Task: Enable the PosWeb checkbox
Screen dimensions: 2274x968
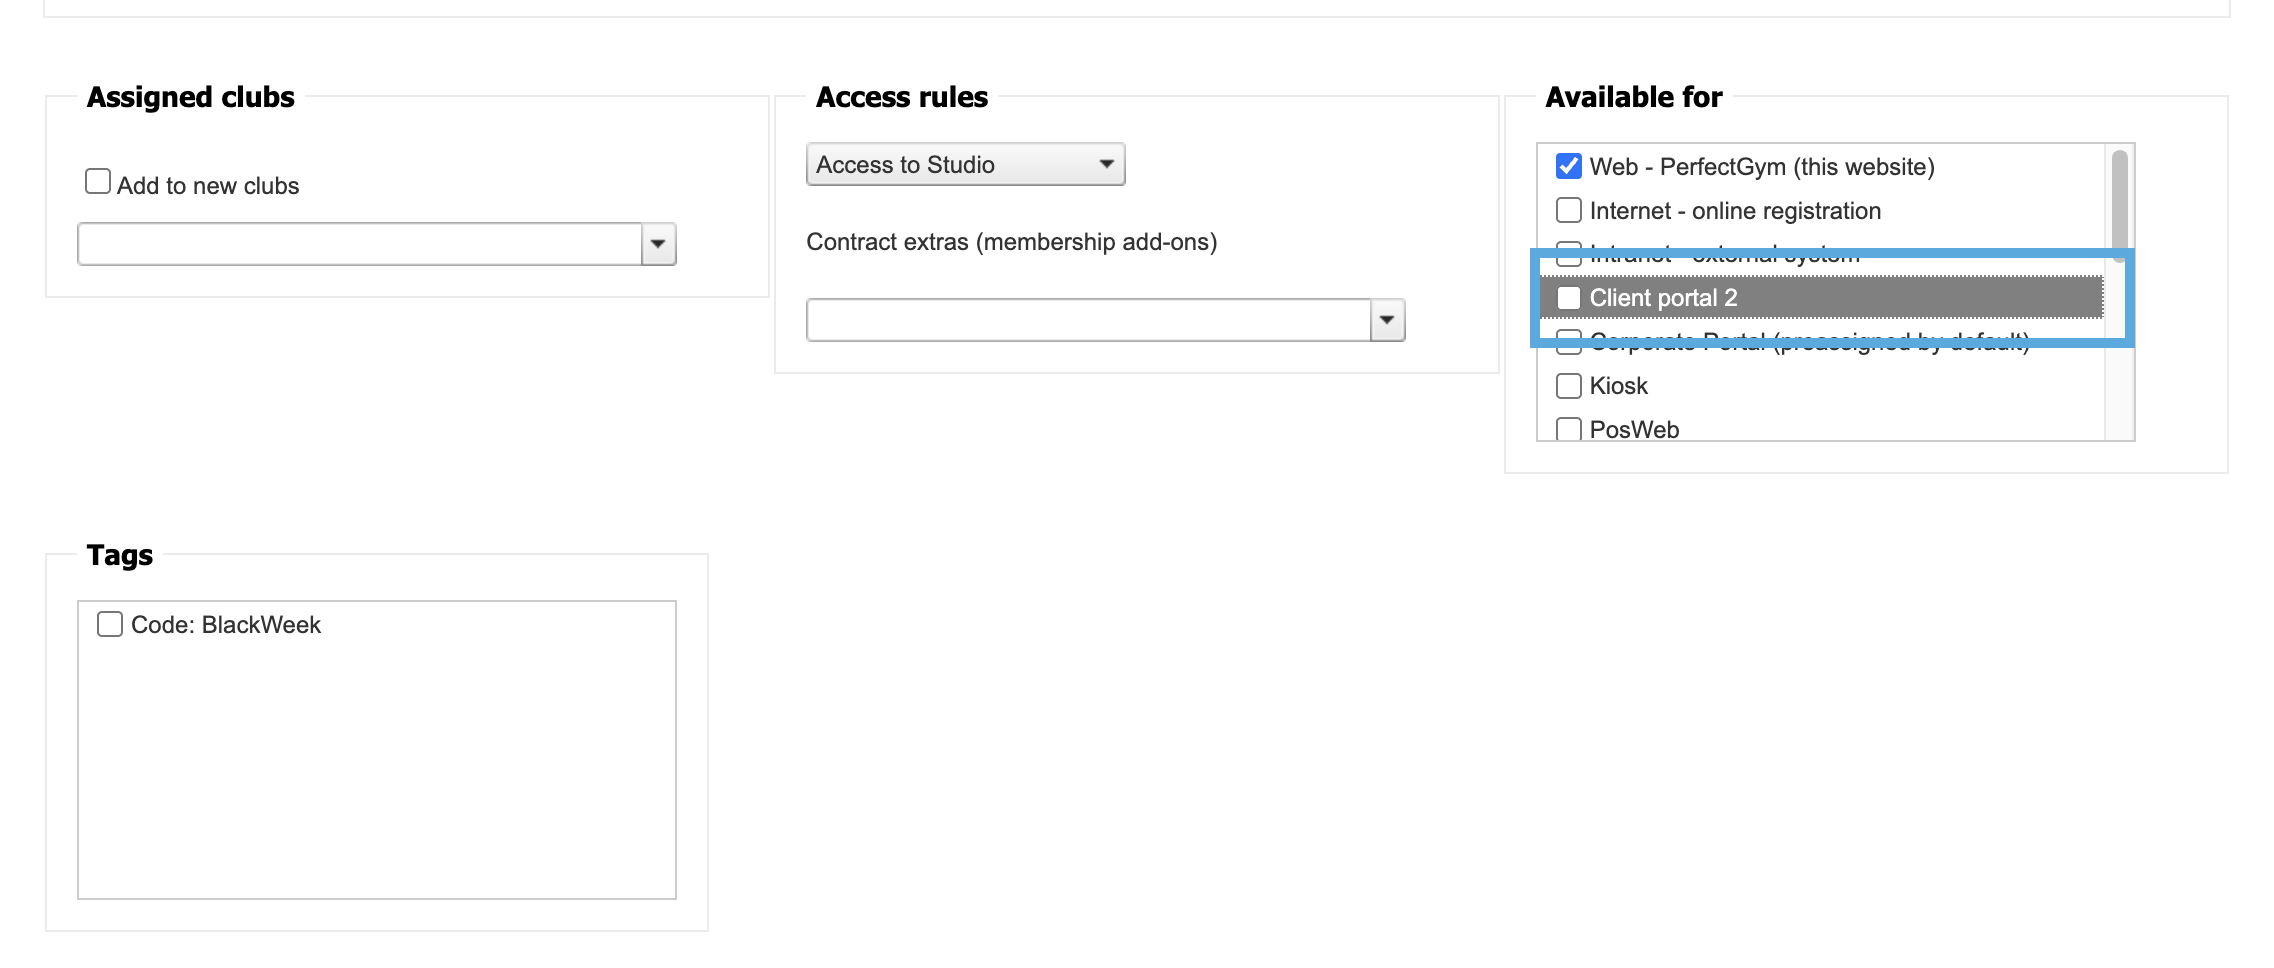Action: click(1567, 428)
